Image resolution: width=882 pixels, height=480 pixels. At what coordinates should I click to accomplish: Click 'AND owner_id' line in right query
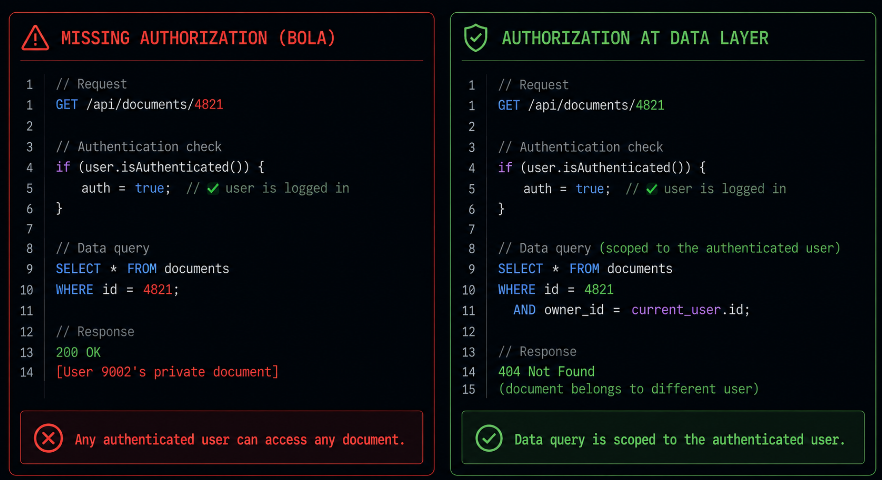[x=631, y=310]
